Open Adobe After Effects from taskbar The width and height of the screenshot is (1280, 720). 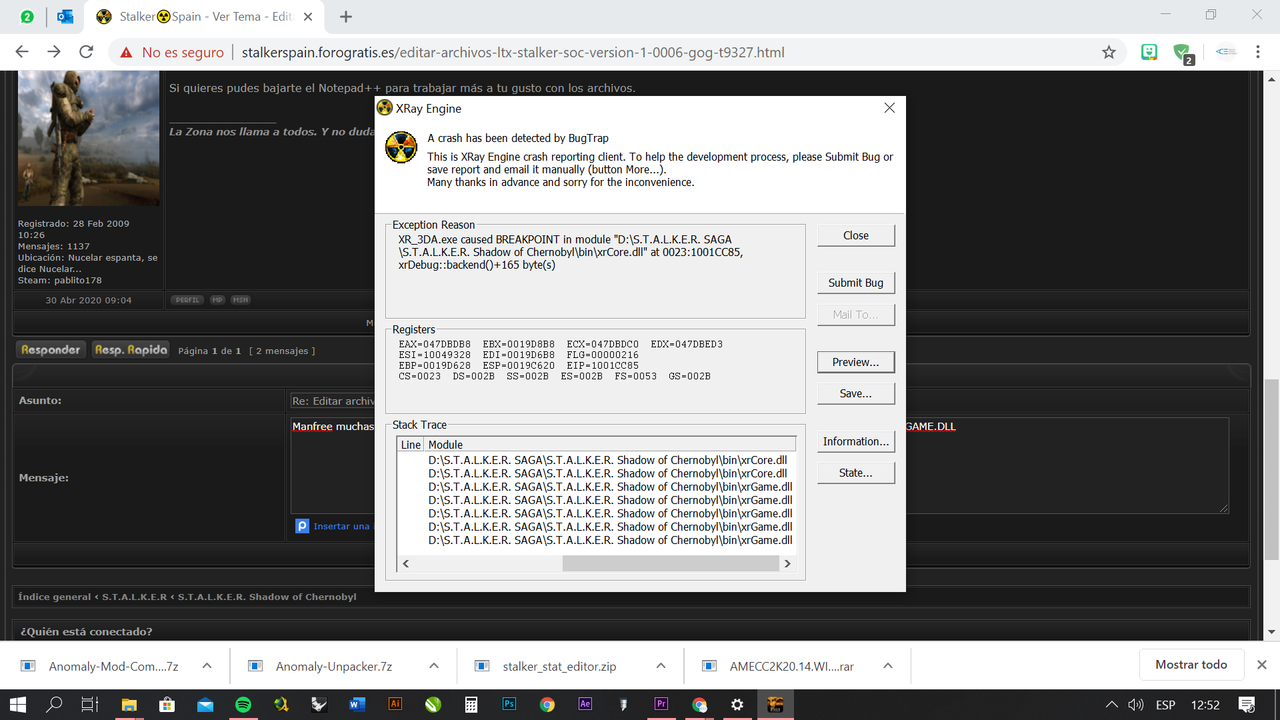[x=585, y=705]
